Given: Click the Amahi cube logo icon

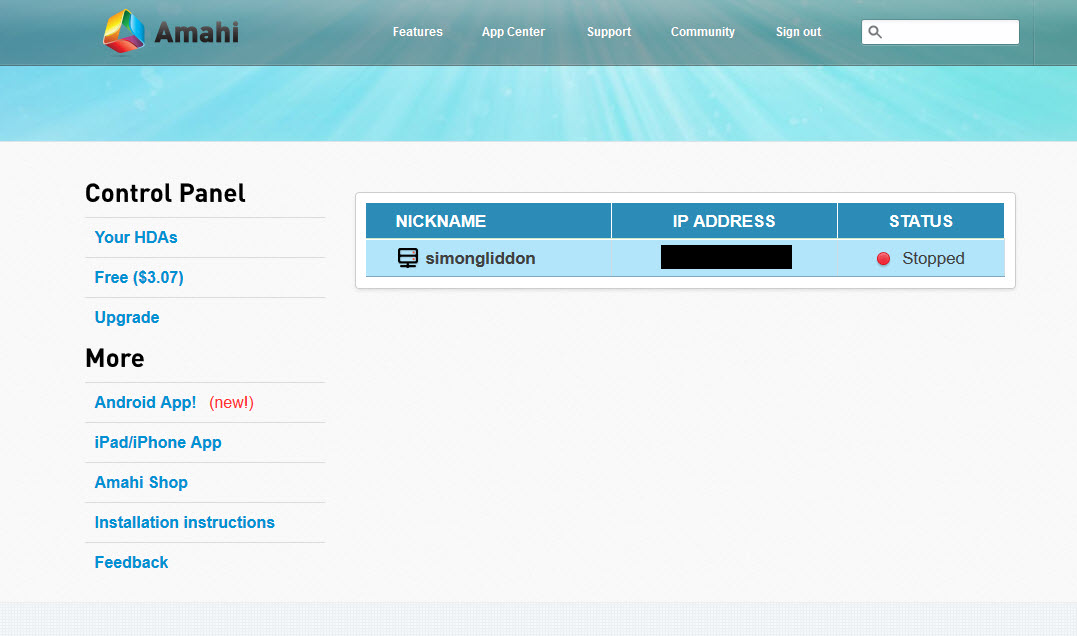Looking at the screenshot, I should (124, 31).
